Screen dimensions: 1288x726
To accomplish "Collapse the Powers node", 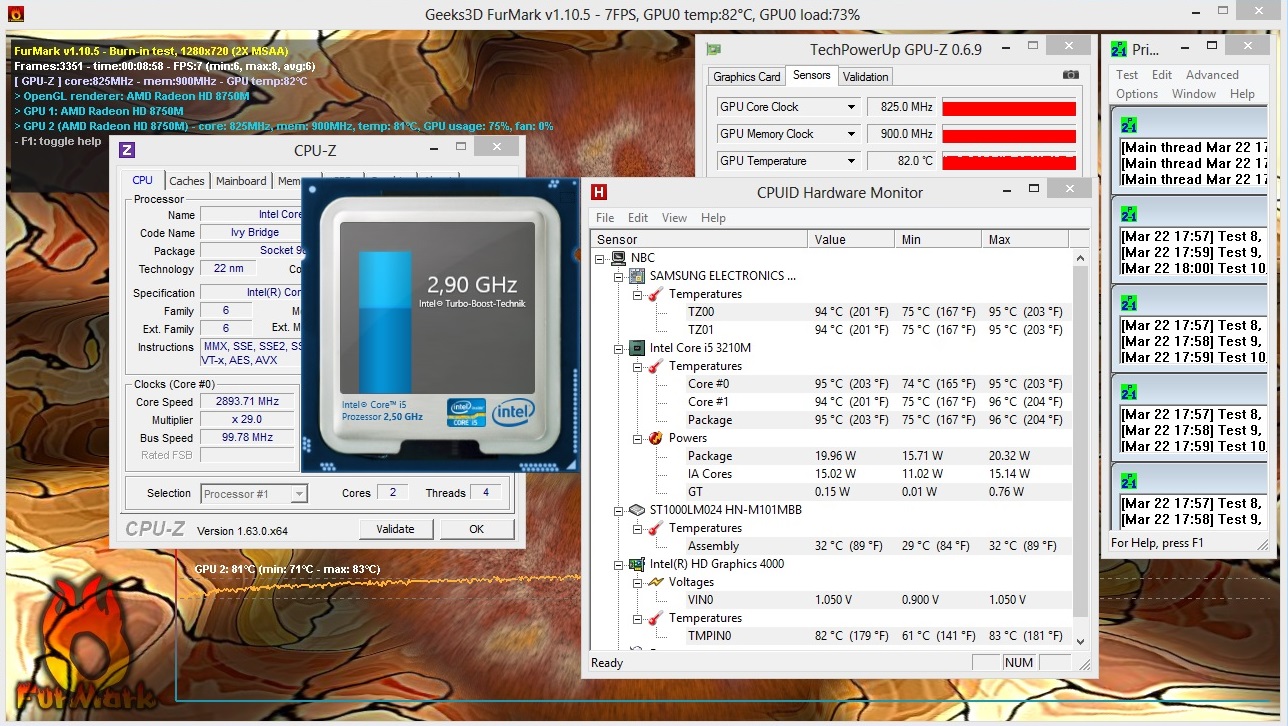I will 637,438.
